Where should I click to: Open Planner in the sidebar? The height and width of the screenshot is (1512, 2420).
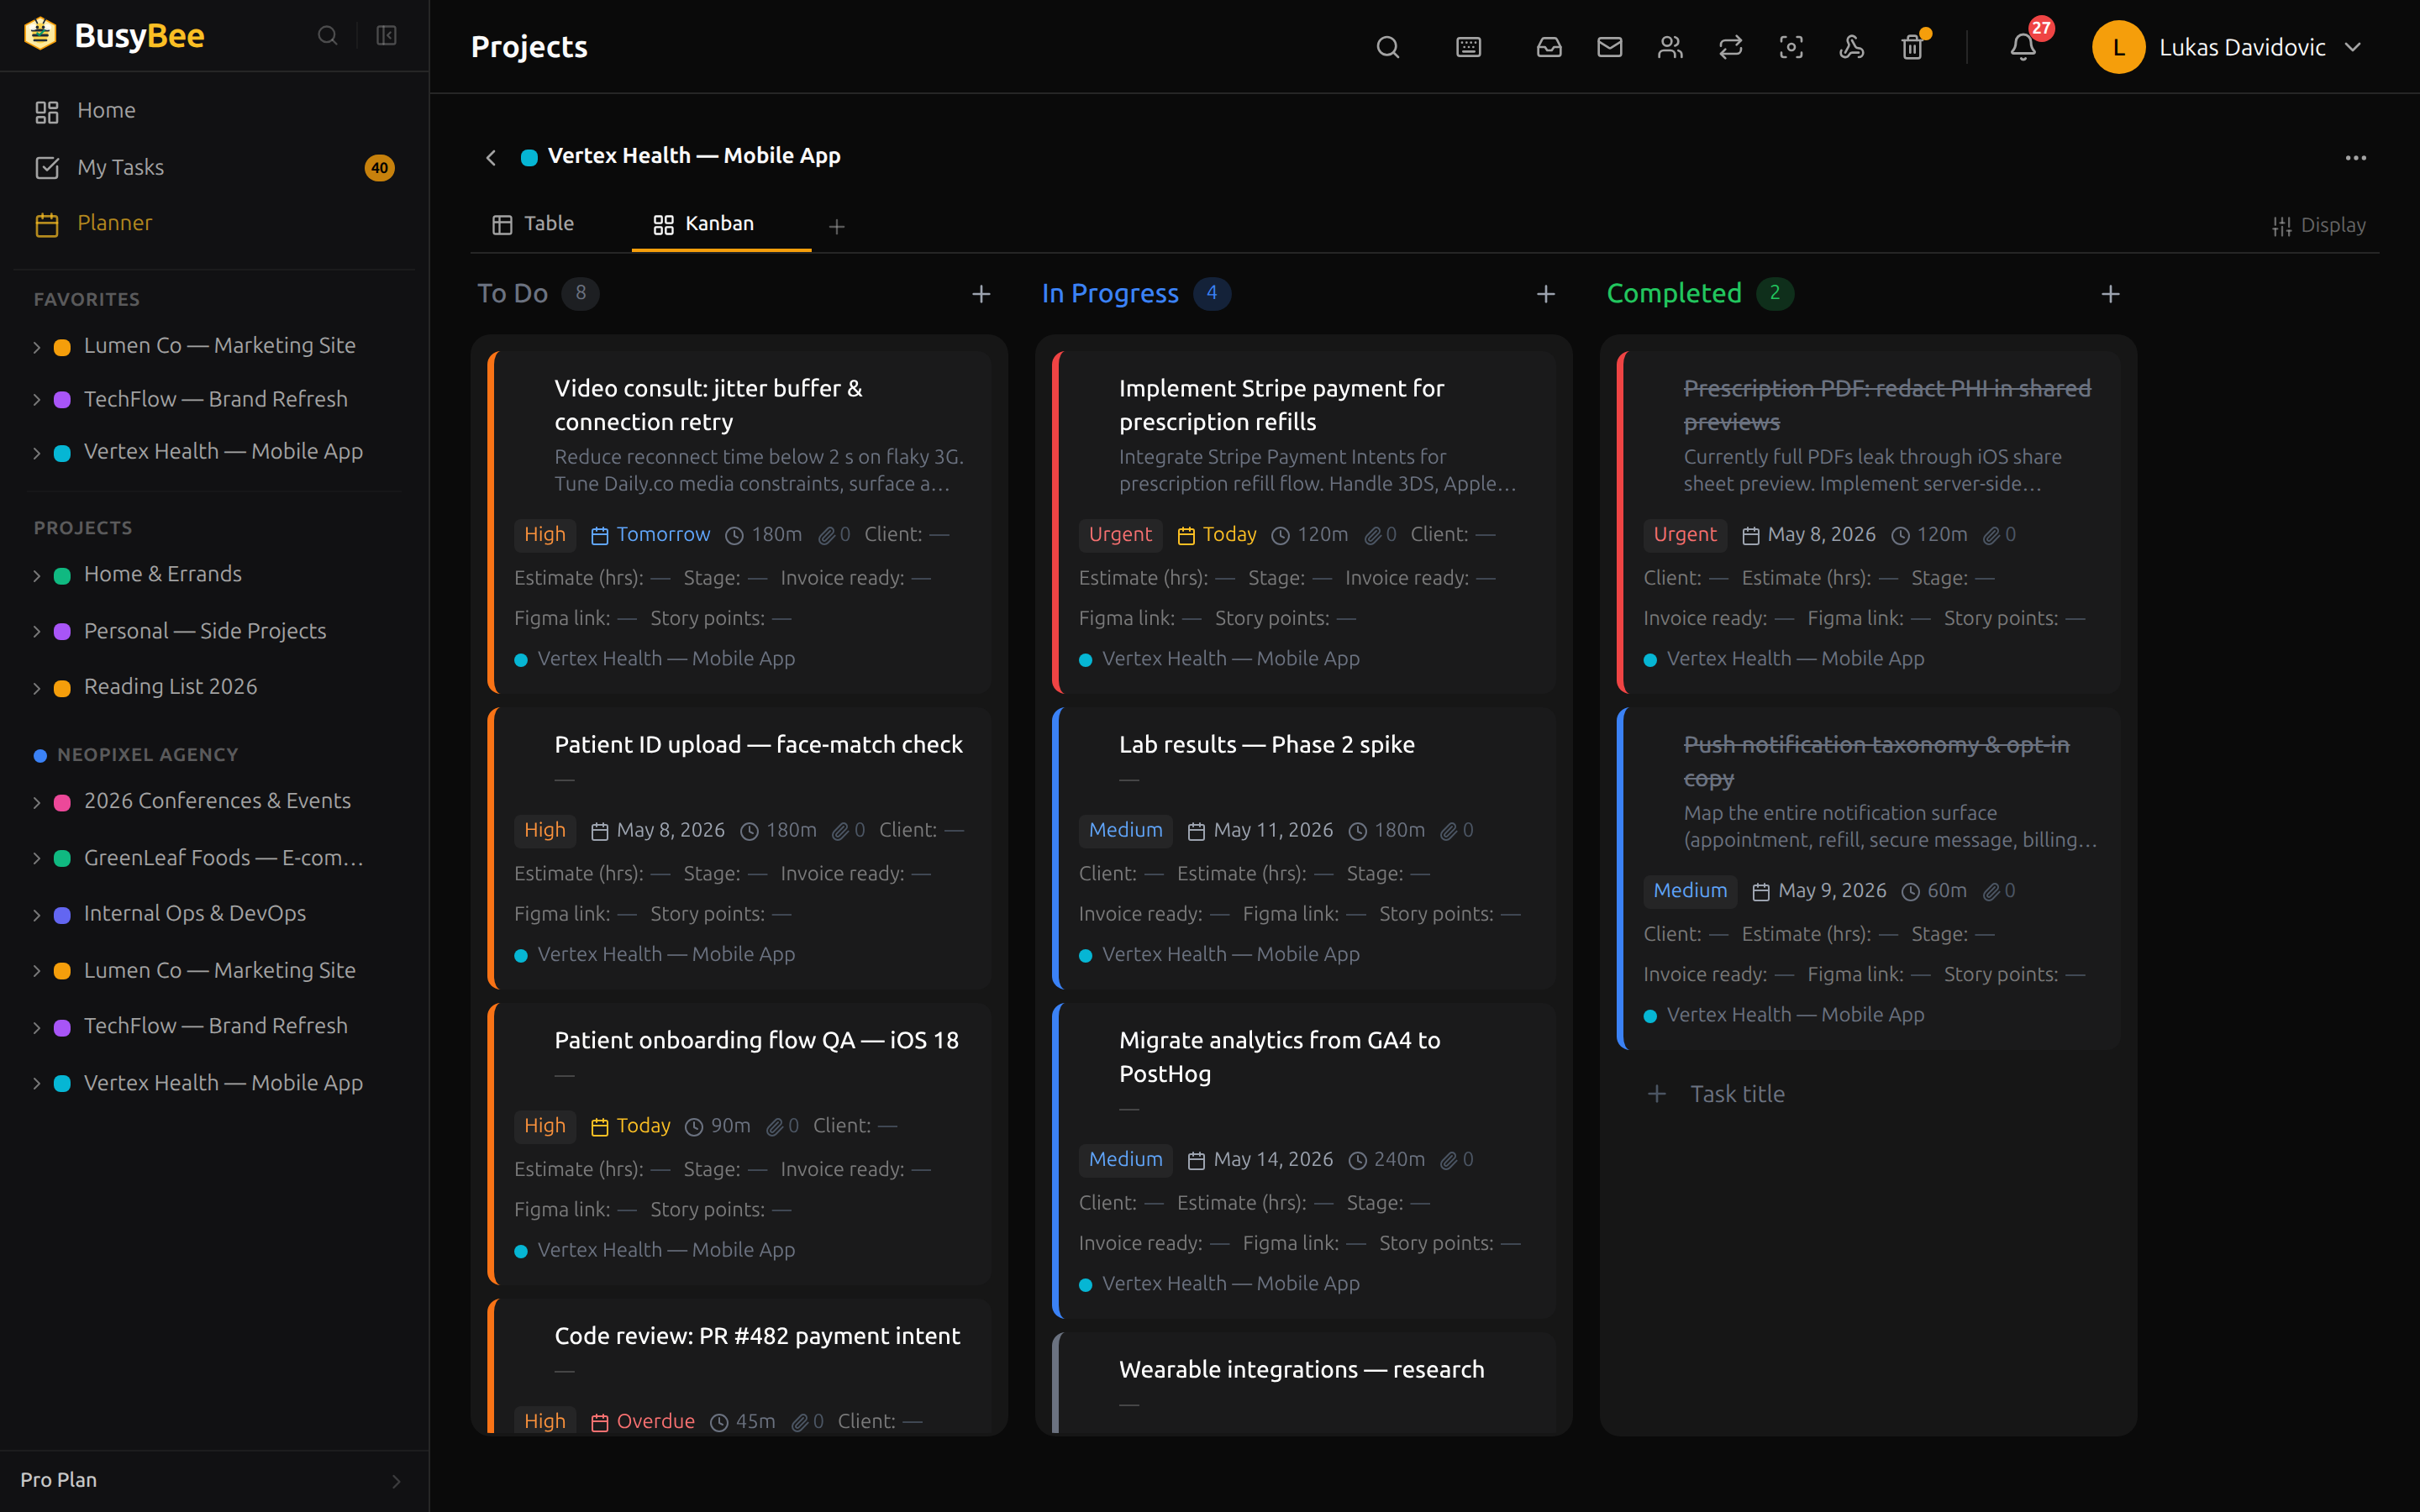click(214, 223)
